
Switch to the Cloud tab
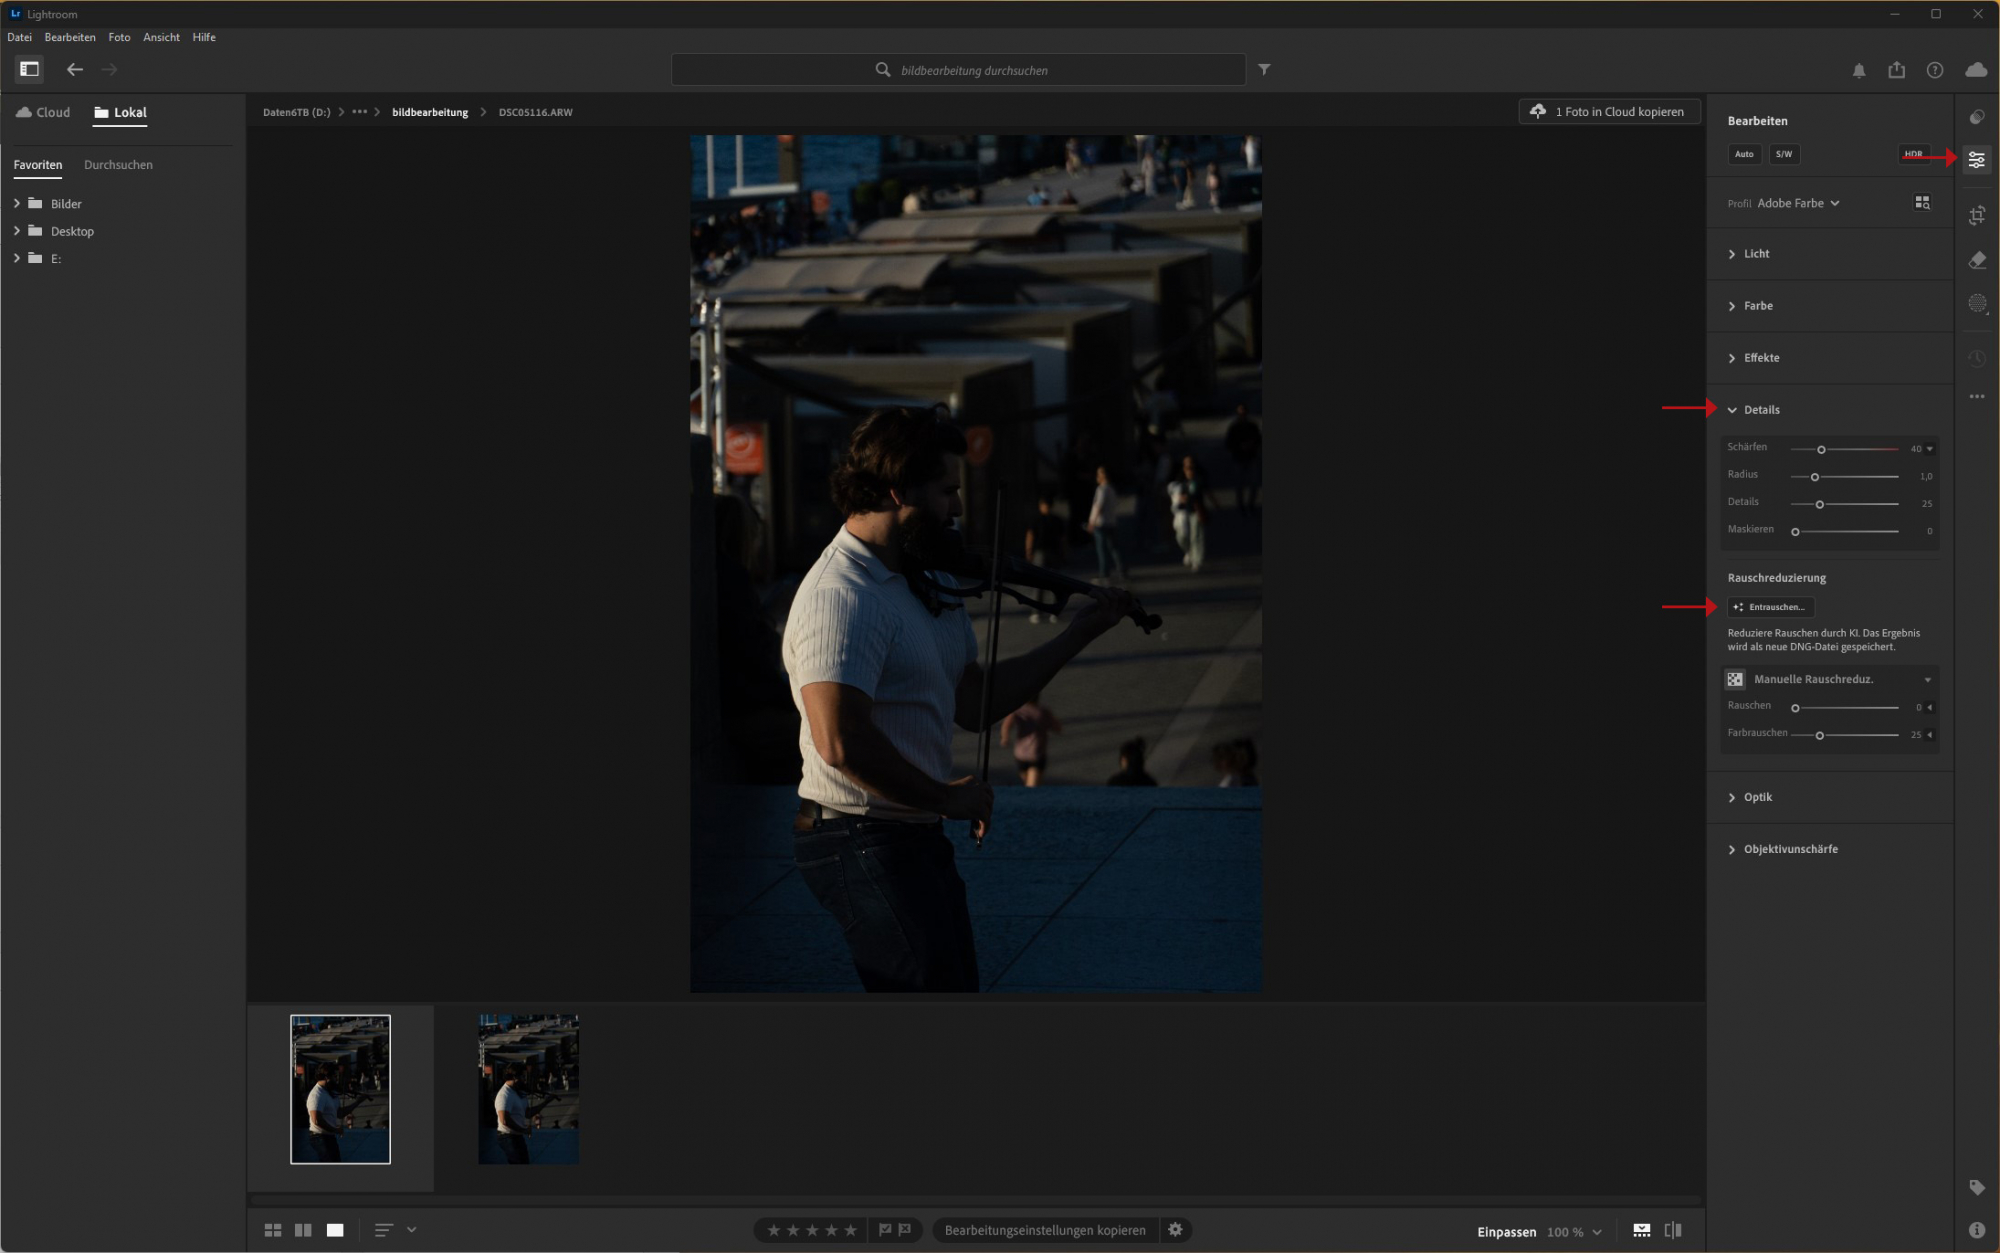[43, 112]
